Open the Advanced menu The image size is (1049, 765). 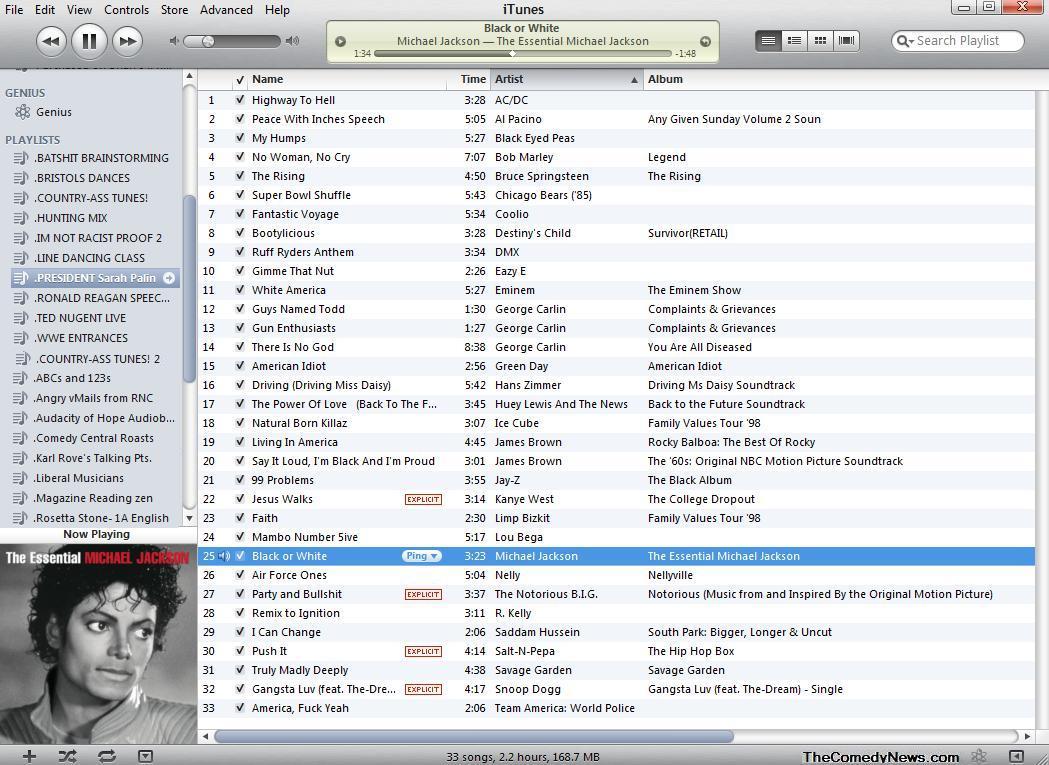226,10
